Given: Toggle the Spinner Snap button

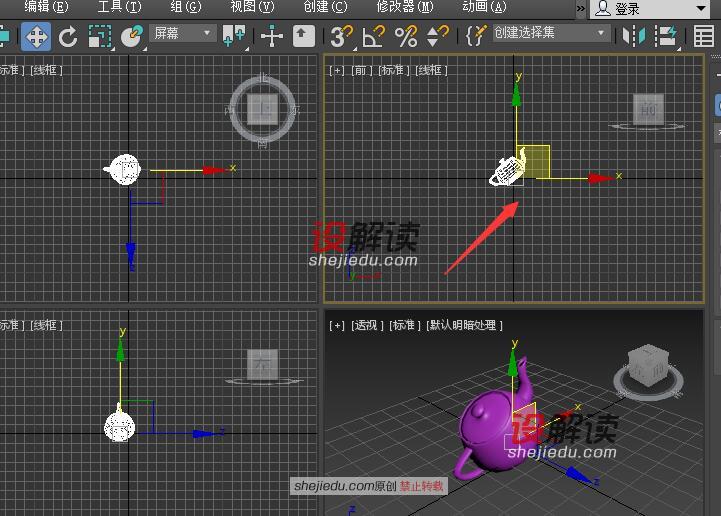Looking at the screenshot, I should (437, 36).
